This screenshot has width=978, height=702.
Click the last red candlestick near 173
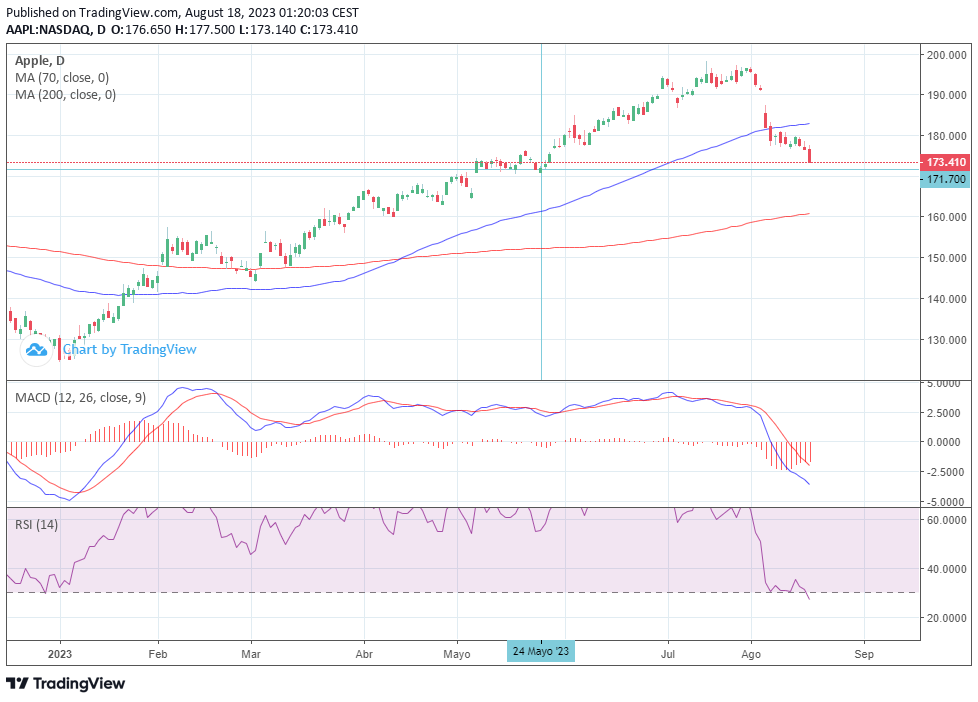[810, 155]
